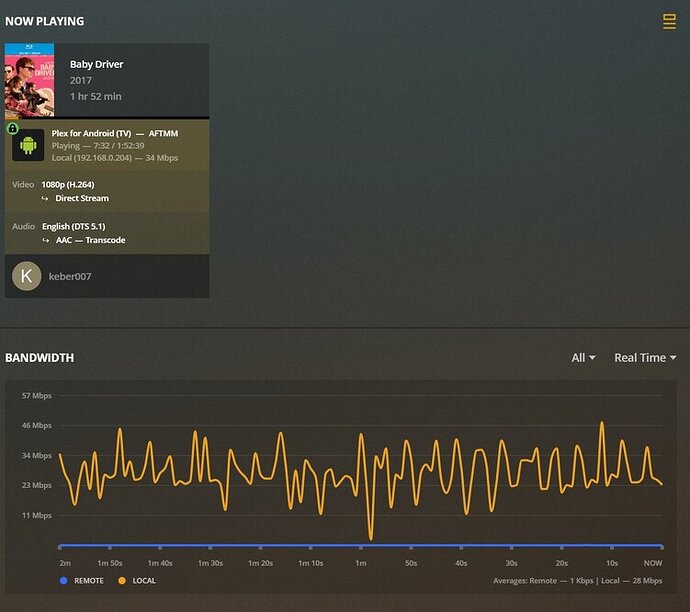Screen dimensions: 690x612
Task: Click the "57 Mbps" axis label
Action: (37, 396)
